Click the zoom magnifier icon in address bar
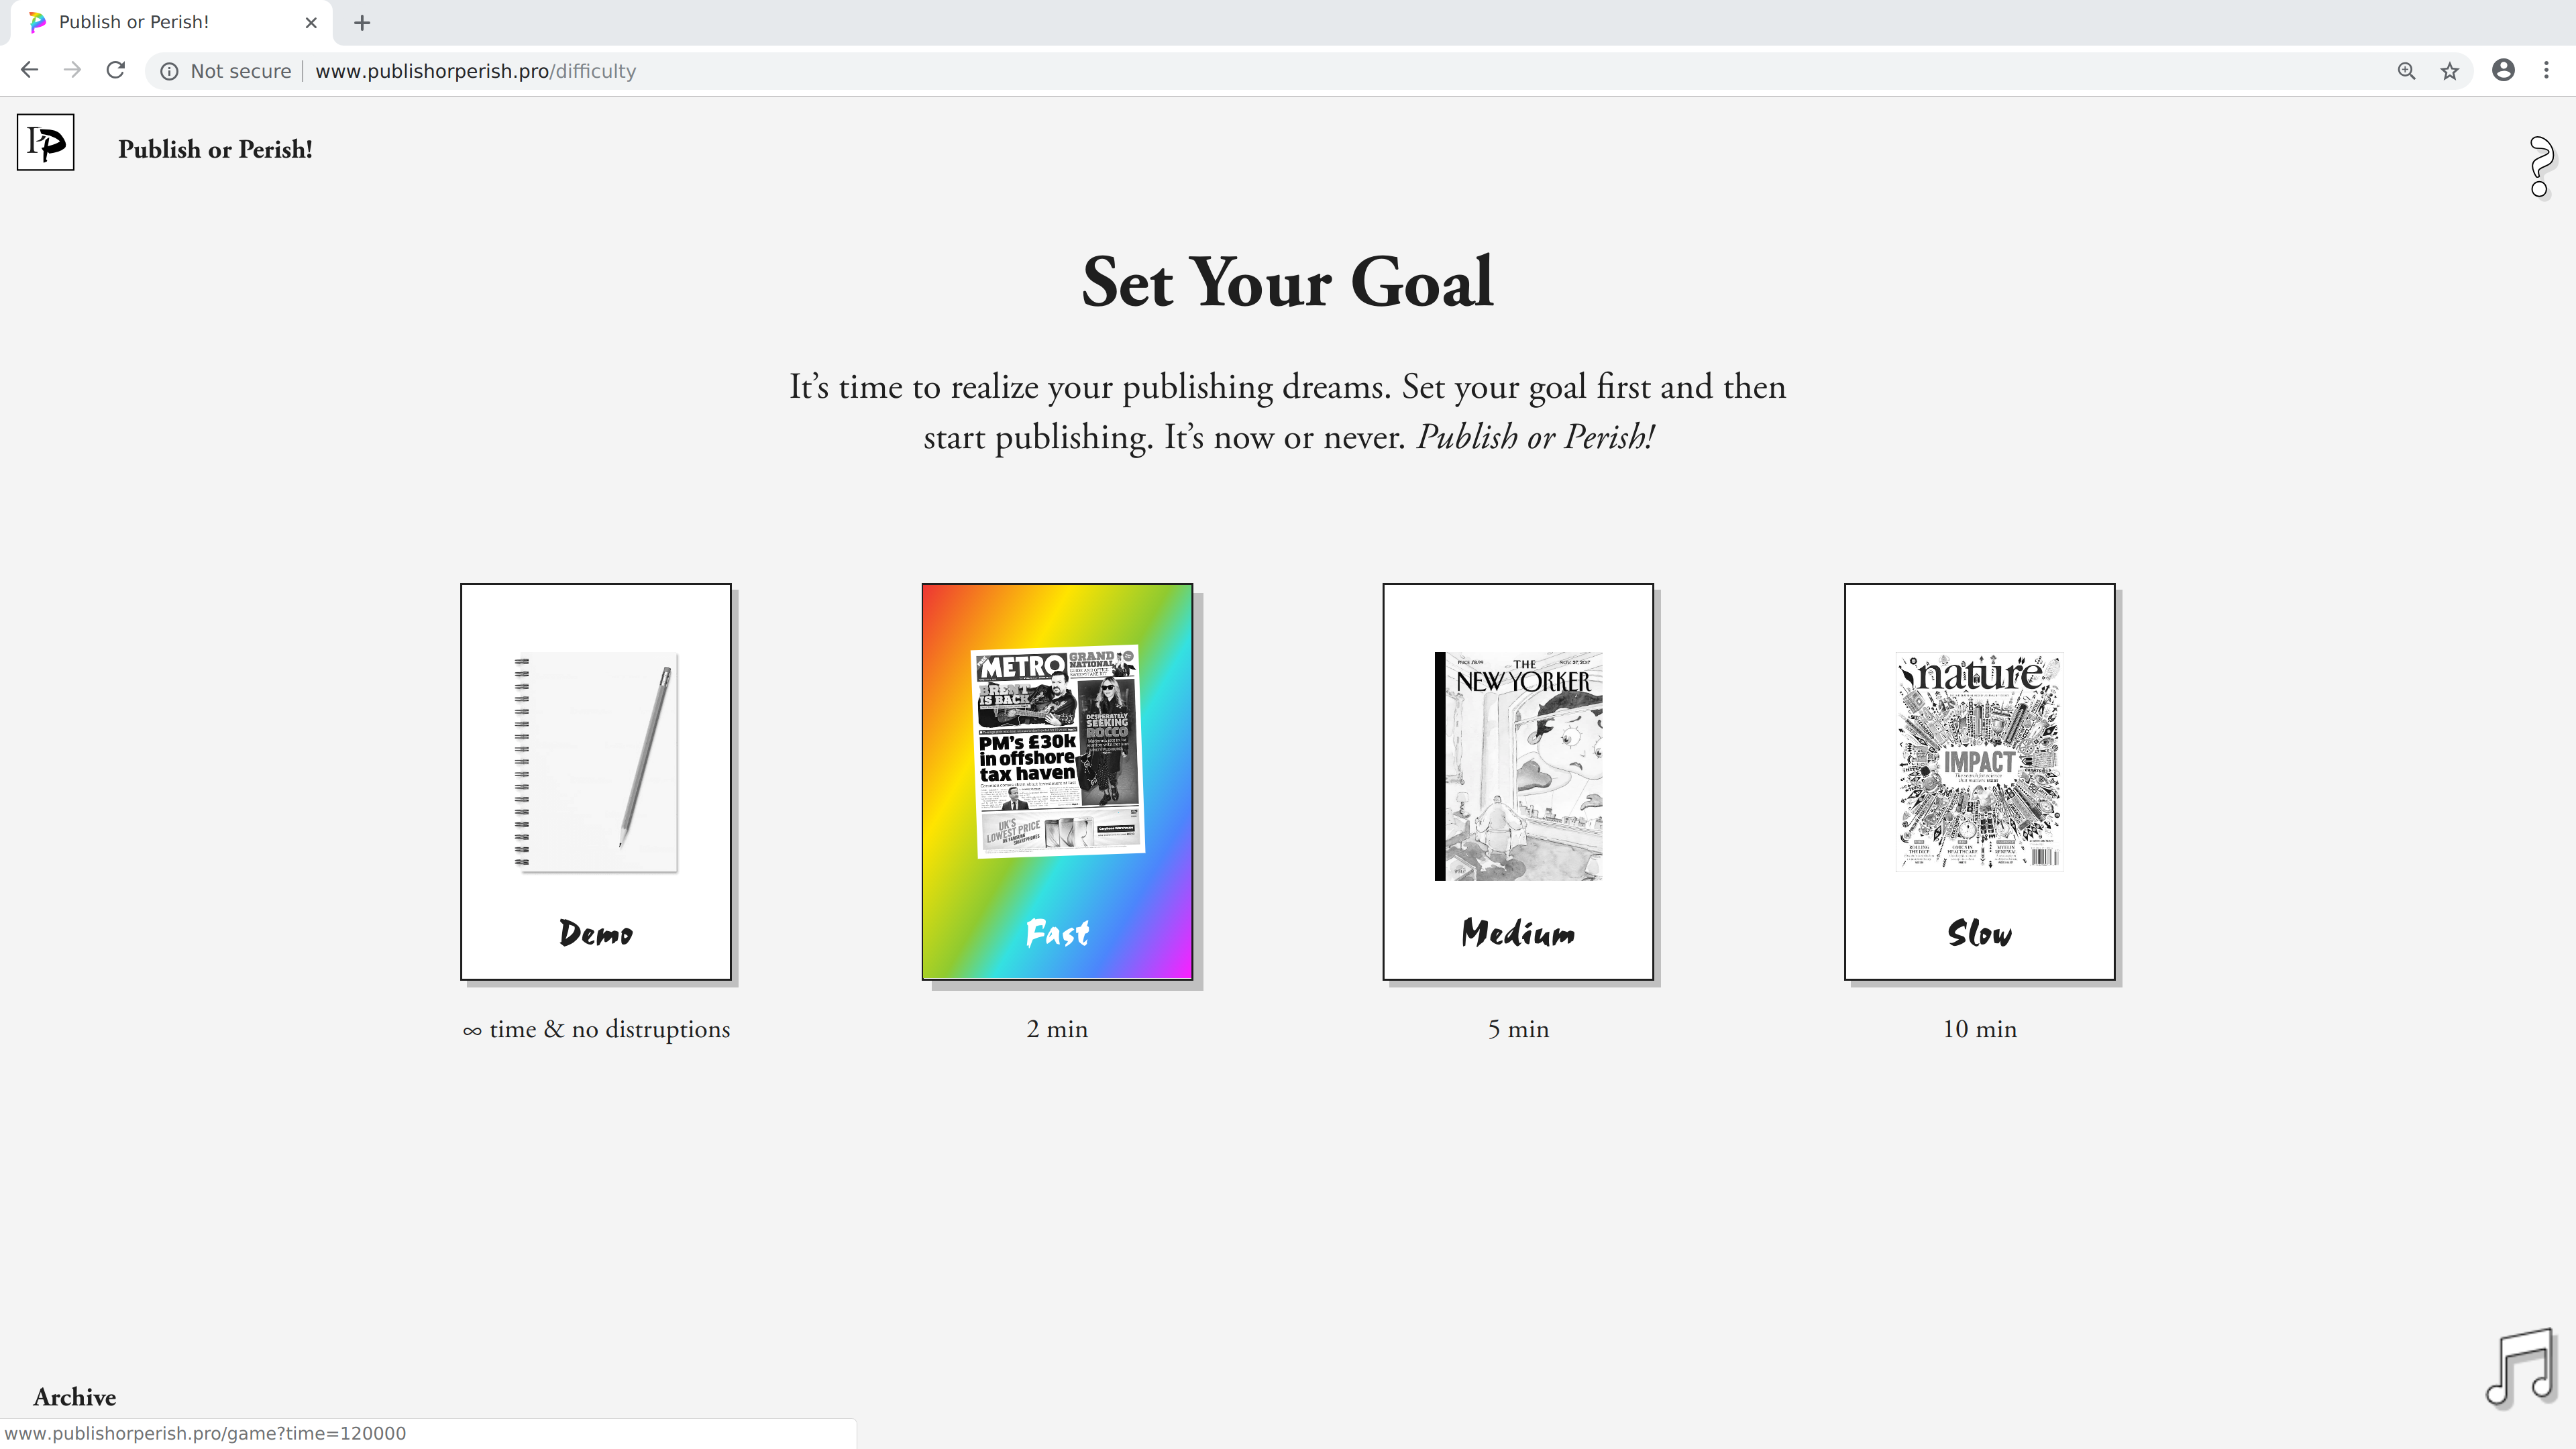Screen dimensions: 2576x1449 2406,71
